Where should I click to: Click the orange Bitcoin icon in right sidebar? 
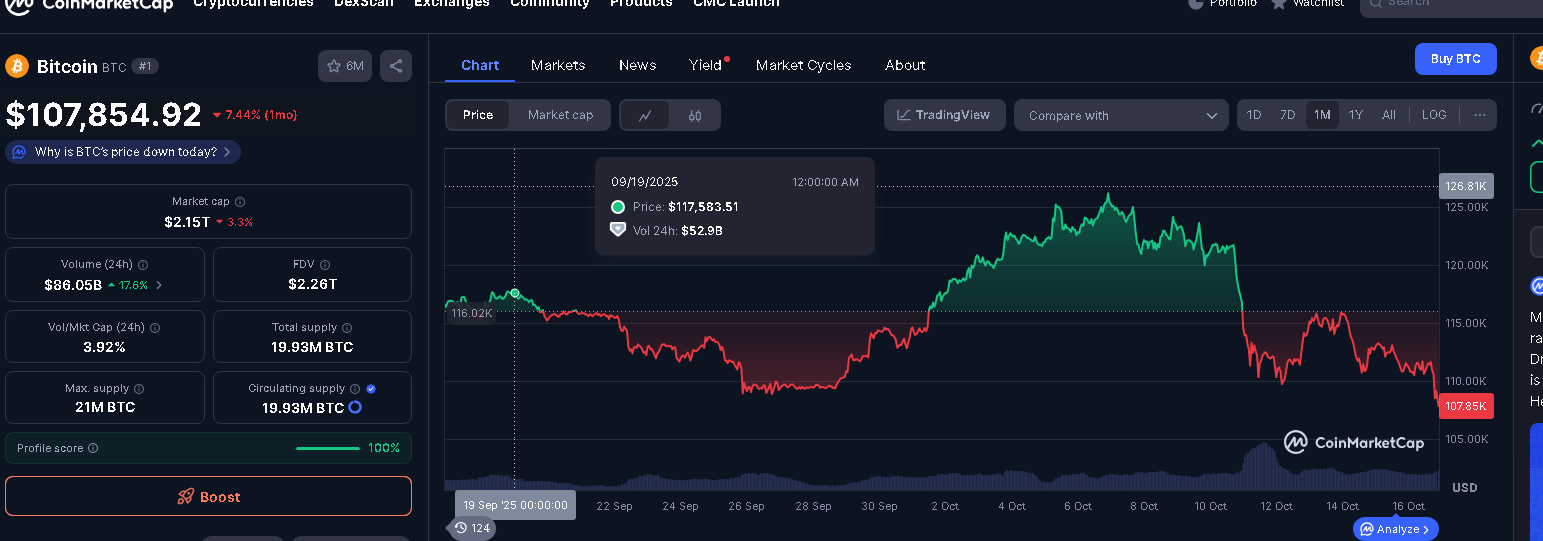(x=1537, y=59)
